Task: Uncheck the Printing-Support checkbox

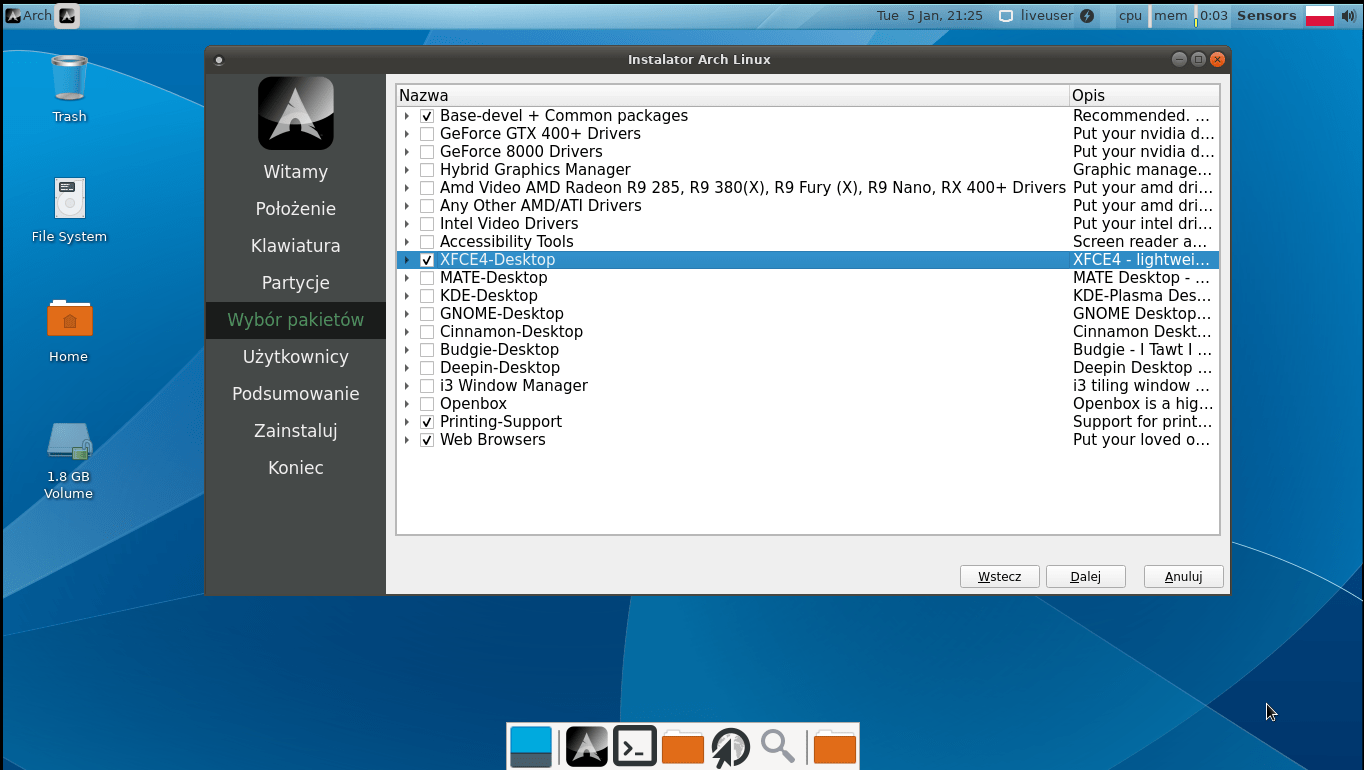Action: [427, 422]
